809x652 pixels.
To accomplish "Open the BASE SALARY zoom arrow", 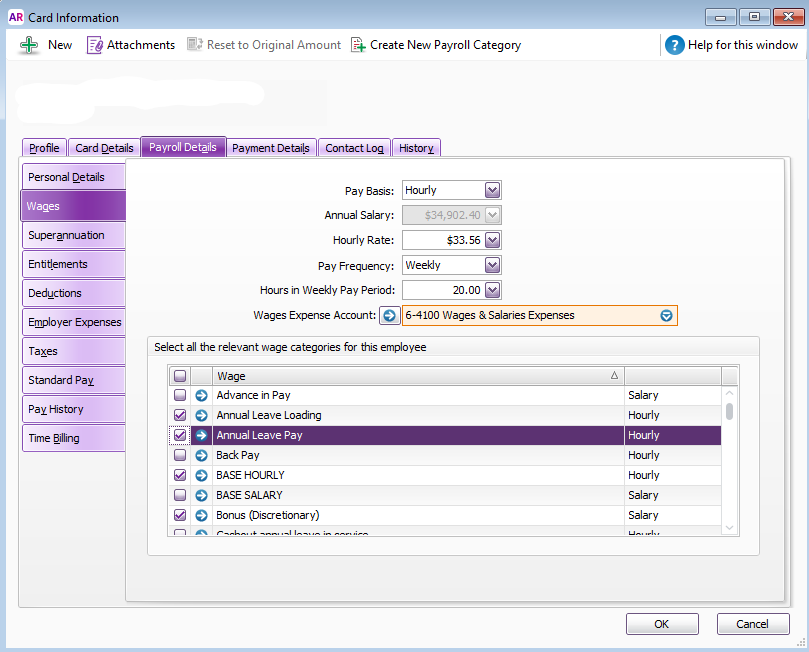I will (201, 496).
